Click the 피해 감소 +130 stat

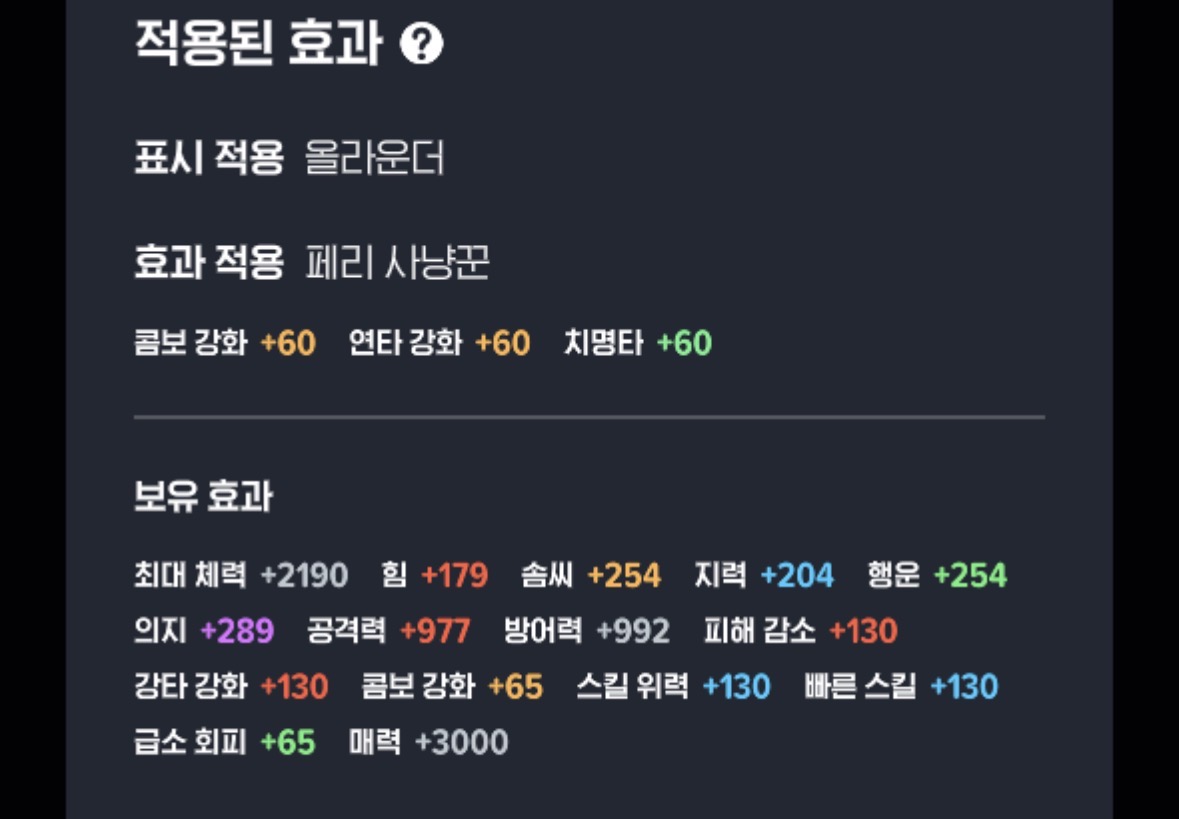[800, 631]
